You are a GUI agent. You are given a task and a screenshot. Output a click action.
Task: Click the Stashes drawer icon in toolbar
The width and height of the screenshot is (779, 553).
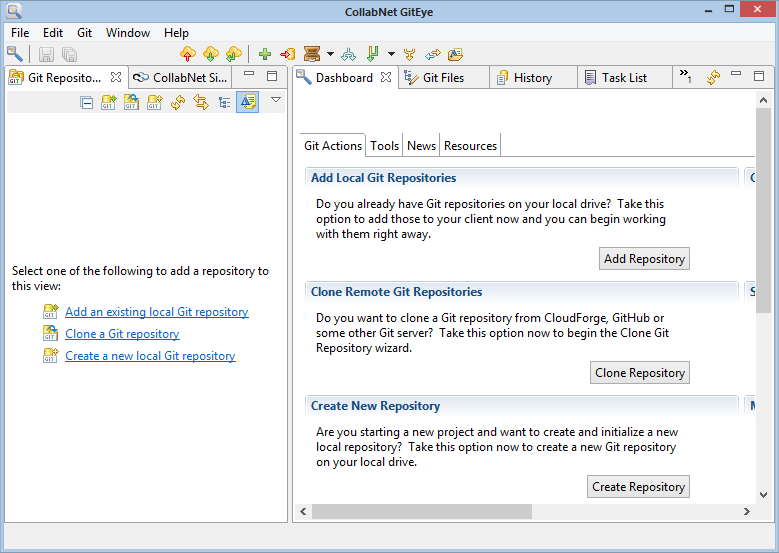pyautogui.click(x=312, y=54)
